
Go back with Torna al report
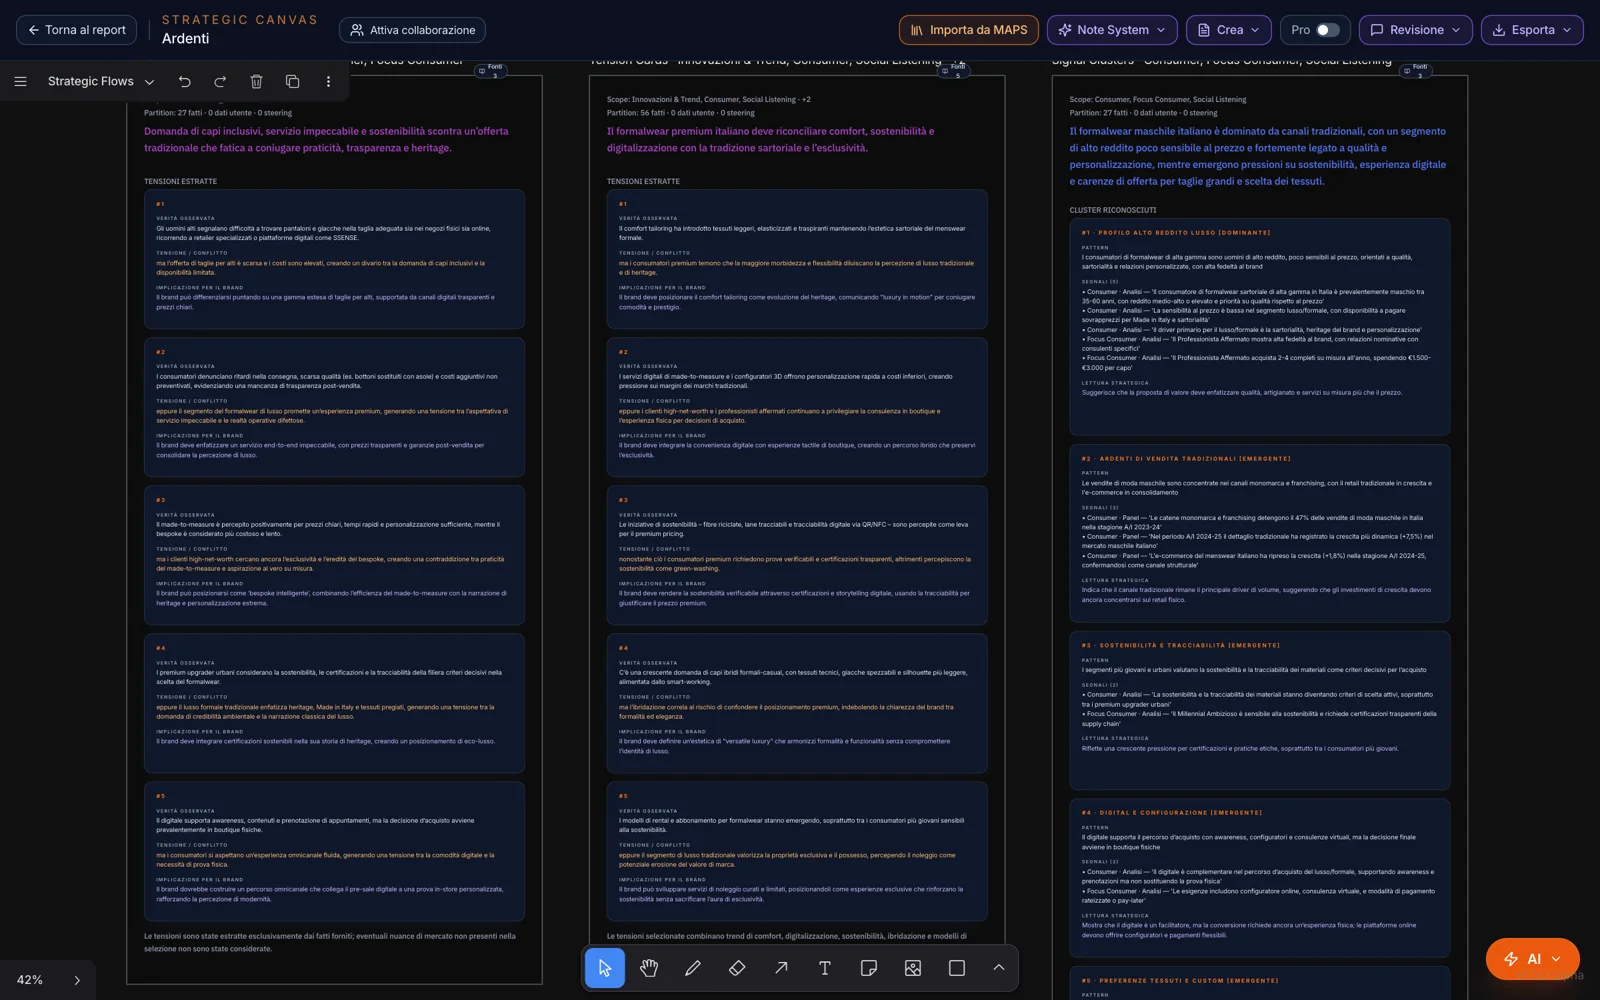(x=76, y=30)
